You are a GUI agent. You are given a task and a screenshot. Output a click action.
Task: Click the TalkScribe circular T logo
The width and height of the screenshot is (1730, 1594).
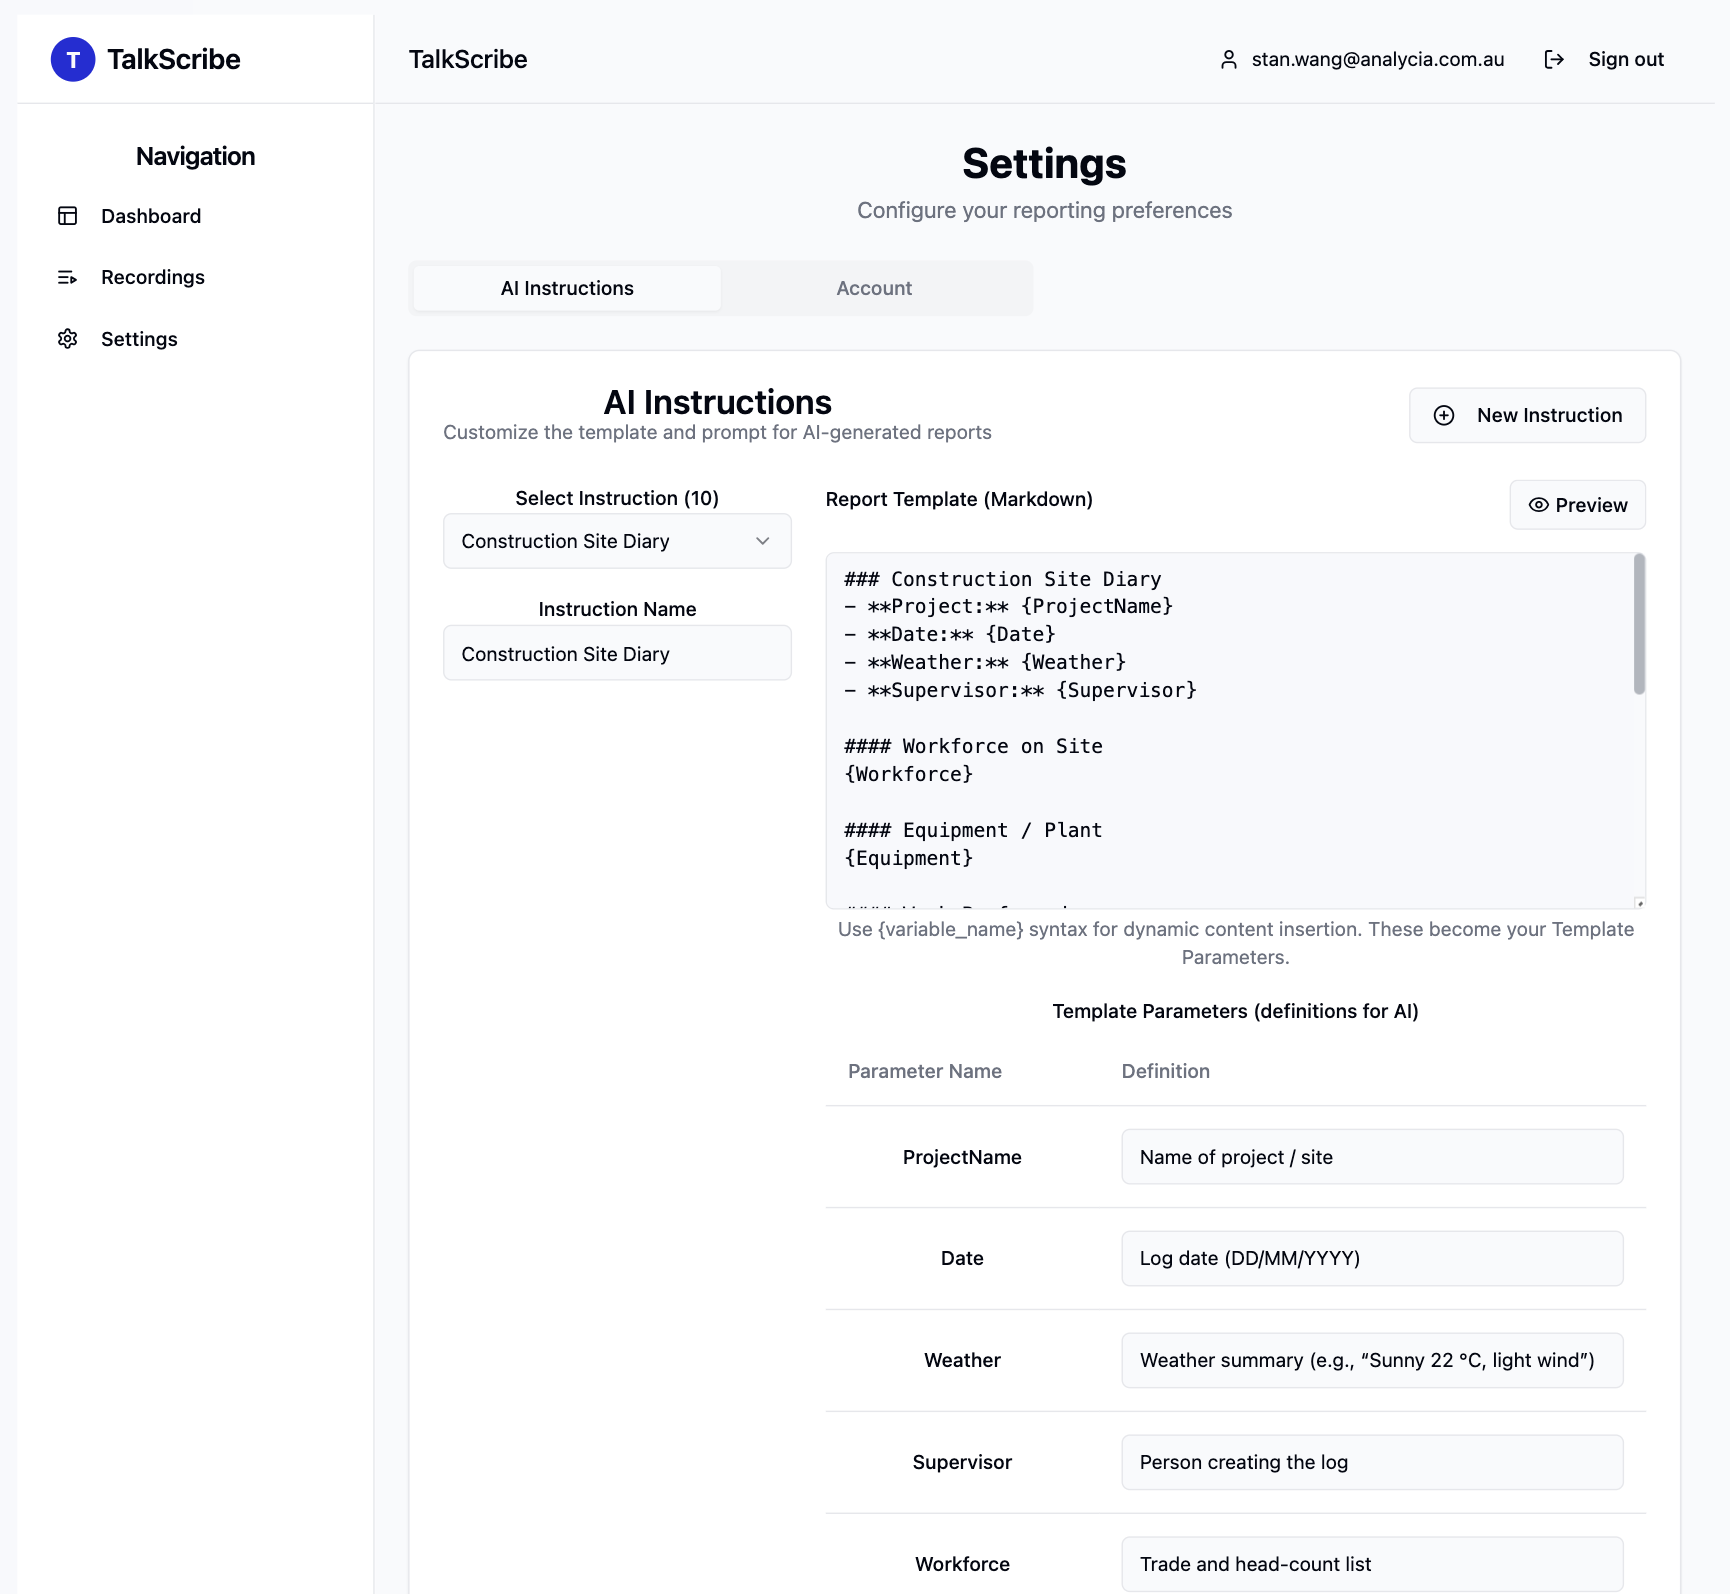[73, 59]
